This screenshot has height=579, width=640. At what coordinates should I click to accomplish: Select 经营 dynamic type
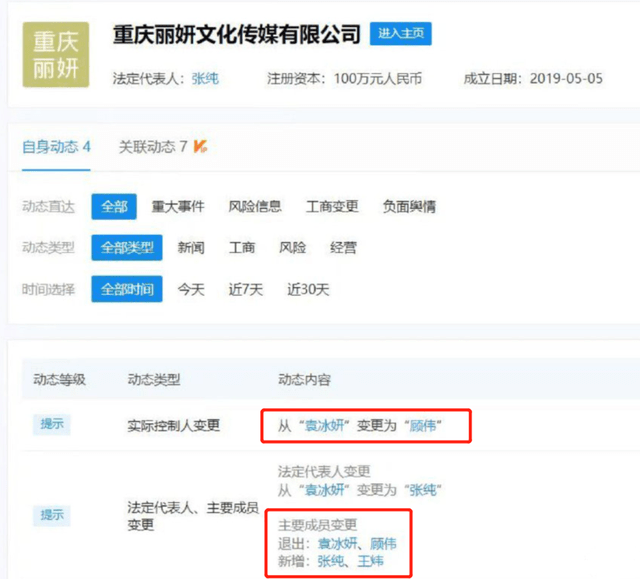tap(343, 248)
